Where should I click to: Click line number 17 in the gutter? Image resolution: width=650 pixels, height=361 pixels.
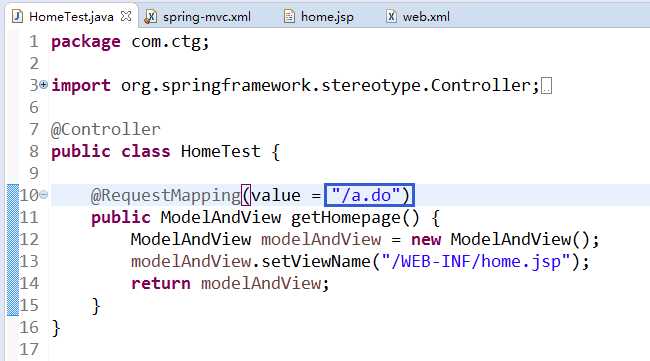point(29,349)
